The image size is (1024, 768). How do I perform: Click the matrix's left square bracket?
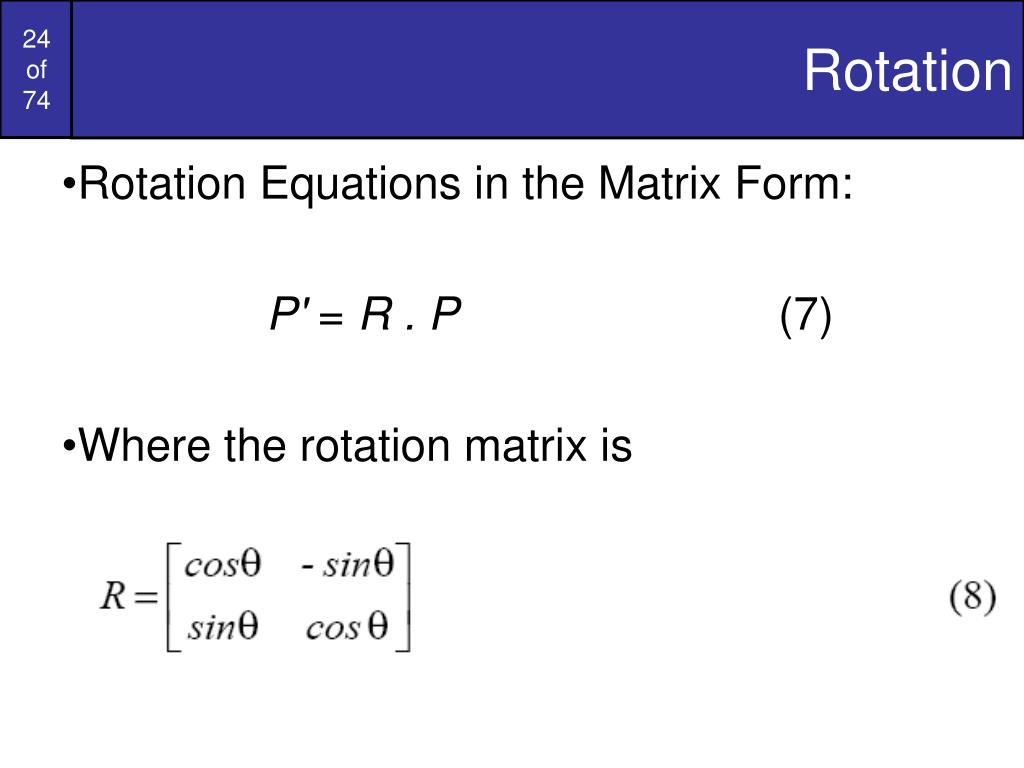click(173, 597)
